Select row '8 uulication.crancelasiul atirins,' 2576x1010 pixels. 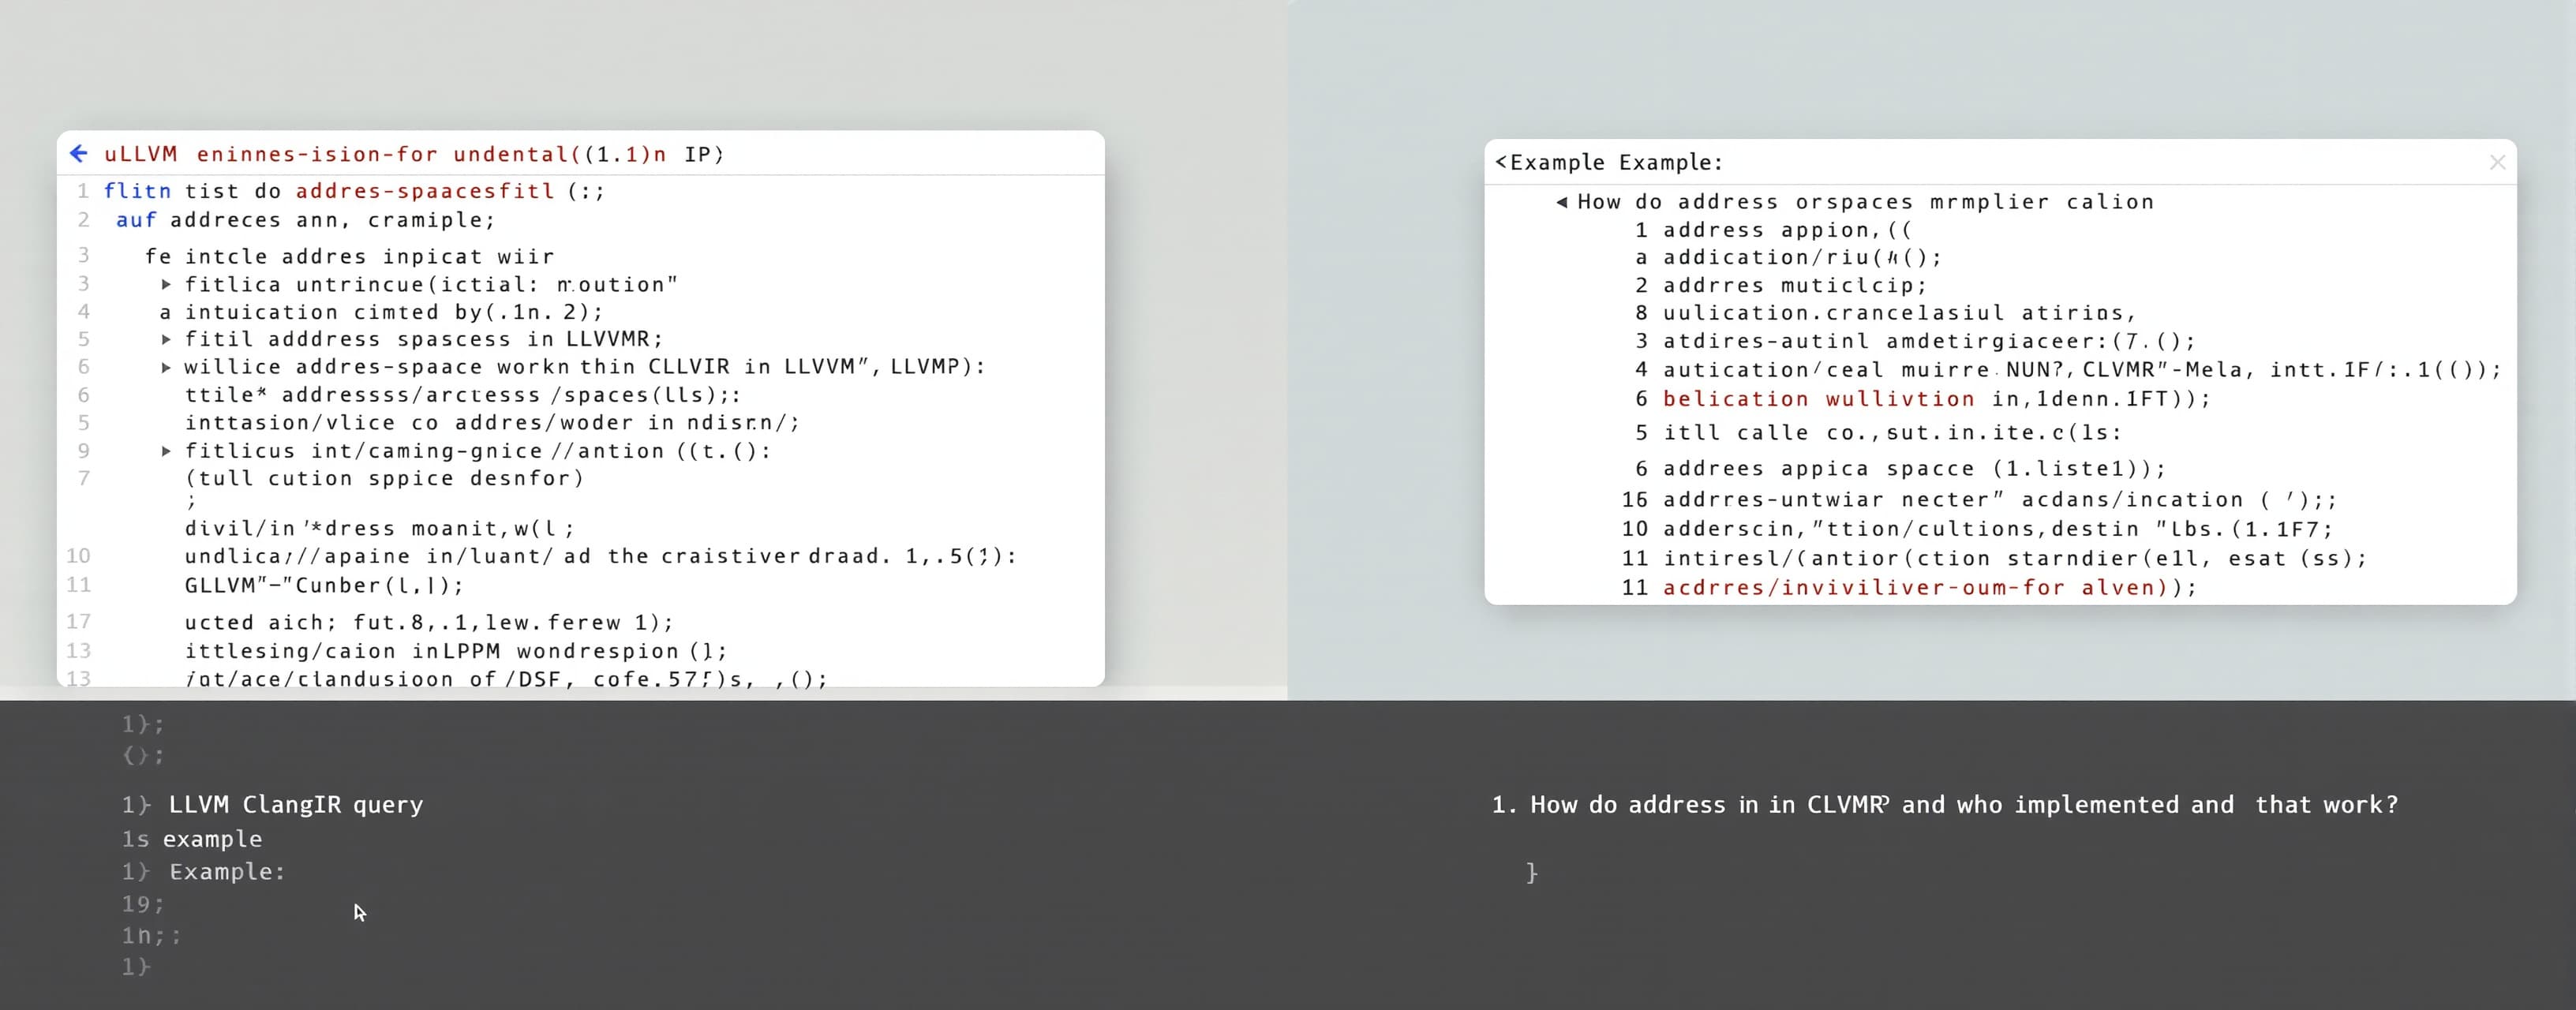pos(1885,314)
